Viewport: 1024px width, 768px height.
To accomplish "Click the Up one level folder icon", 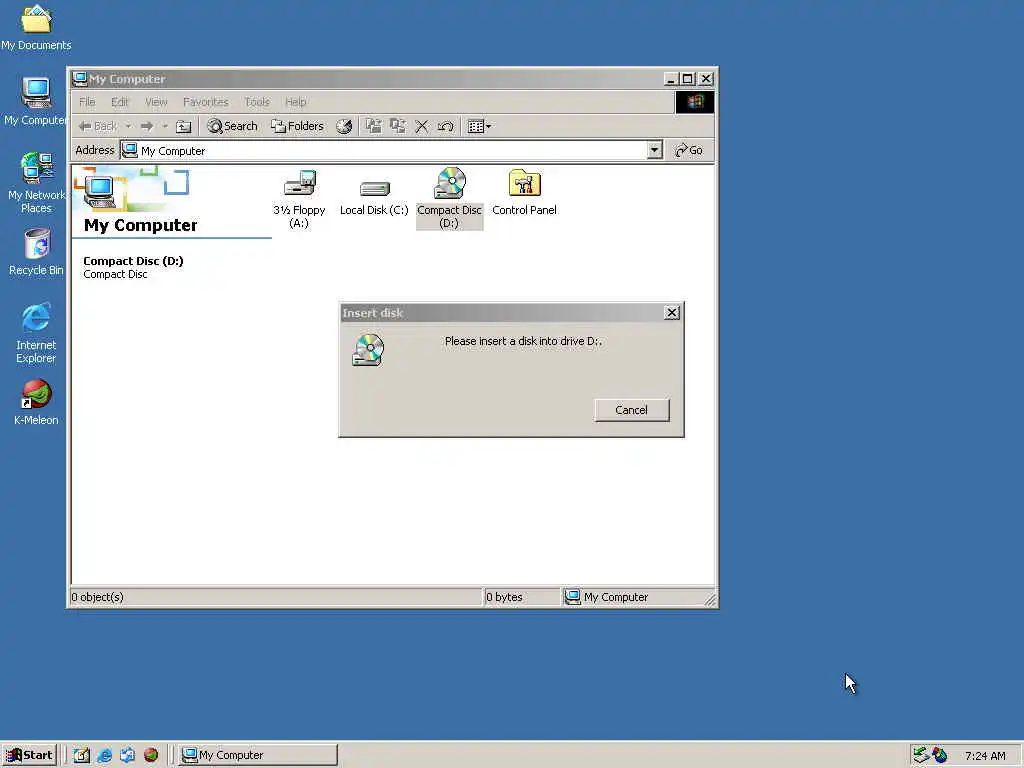I will coord(184,126).
